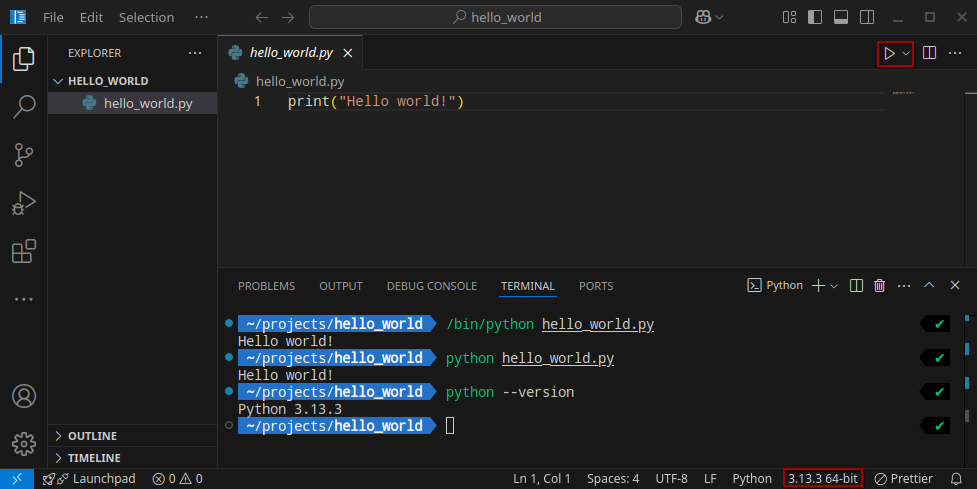The height and width of the screenshot is (489, 977).
Task: Click the Prettier status bar item
Action: [903, 478]
